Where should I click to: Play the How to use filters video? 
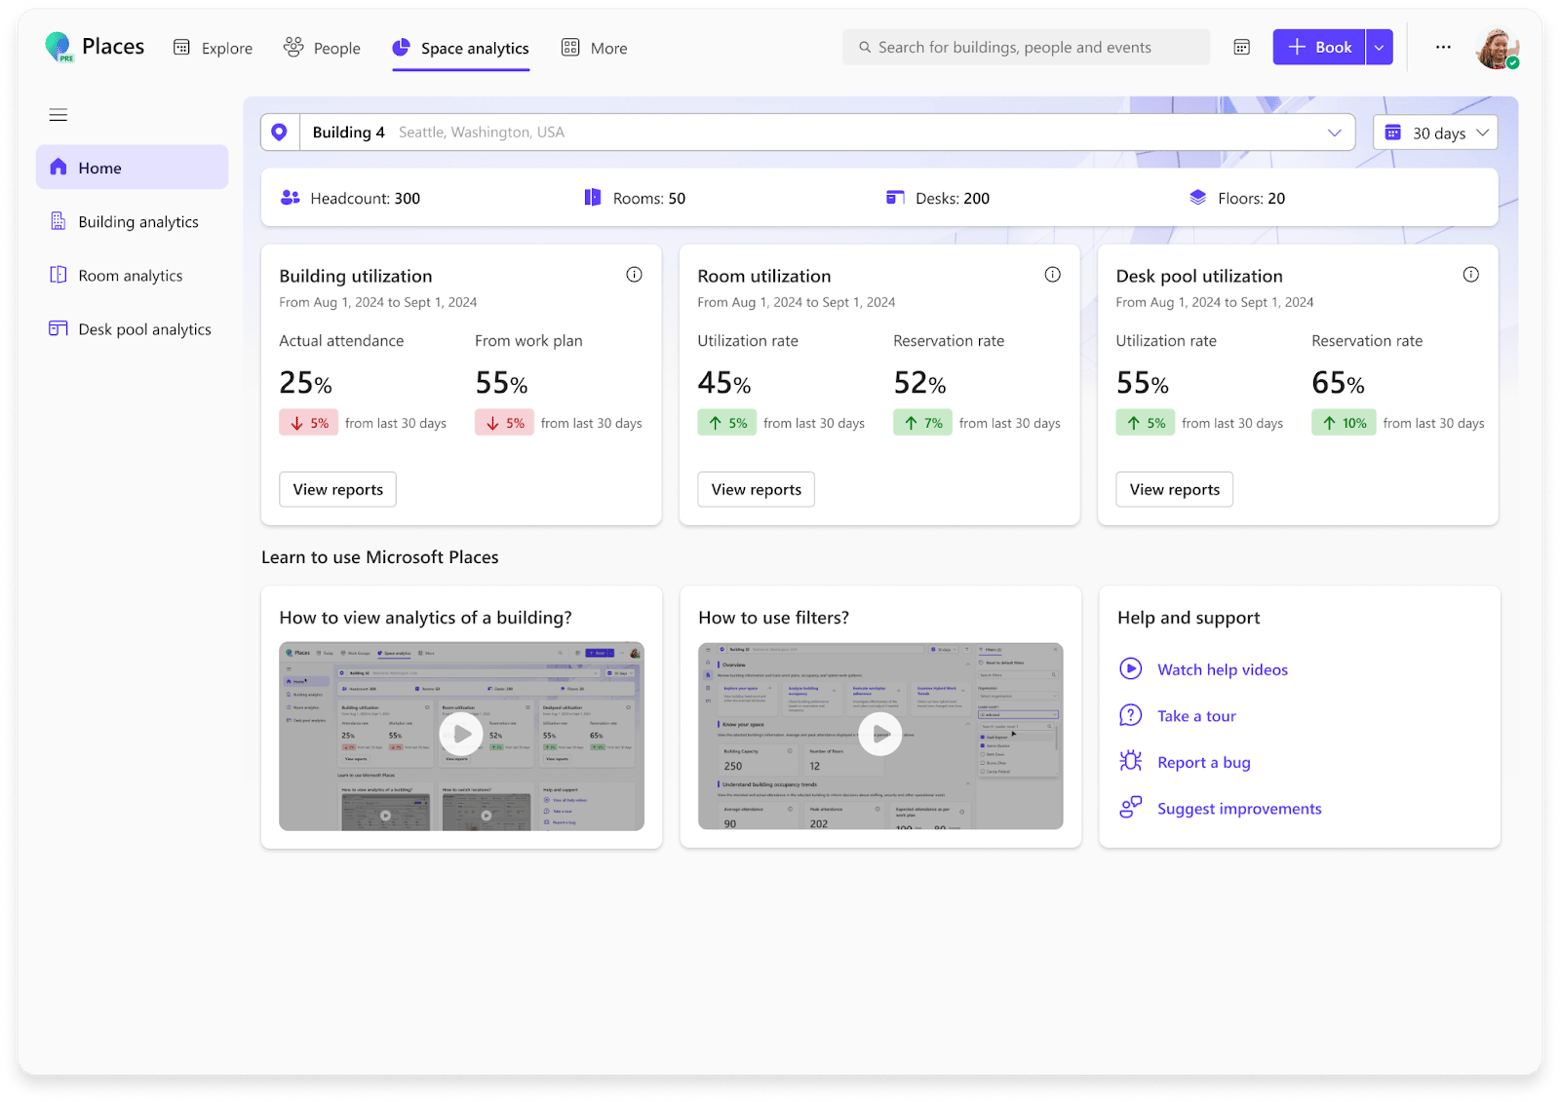coord(880,734)
